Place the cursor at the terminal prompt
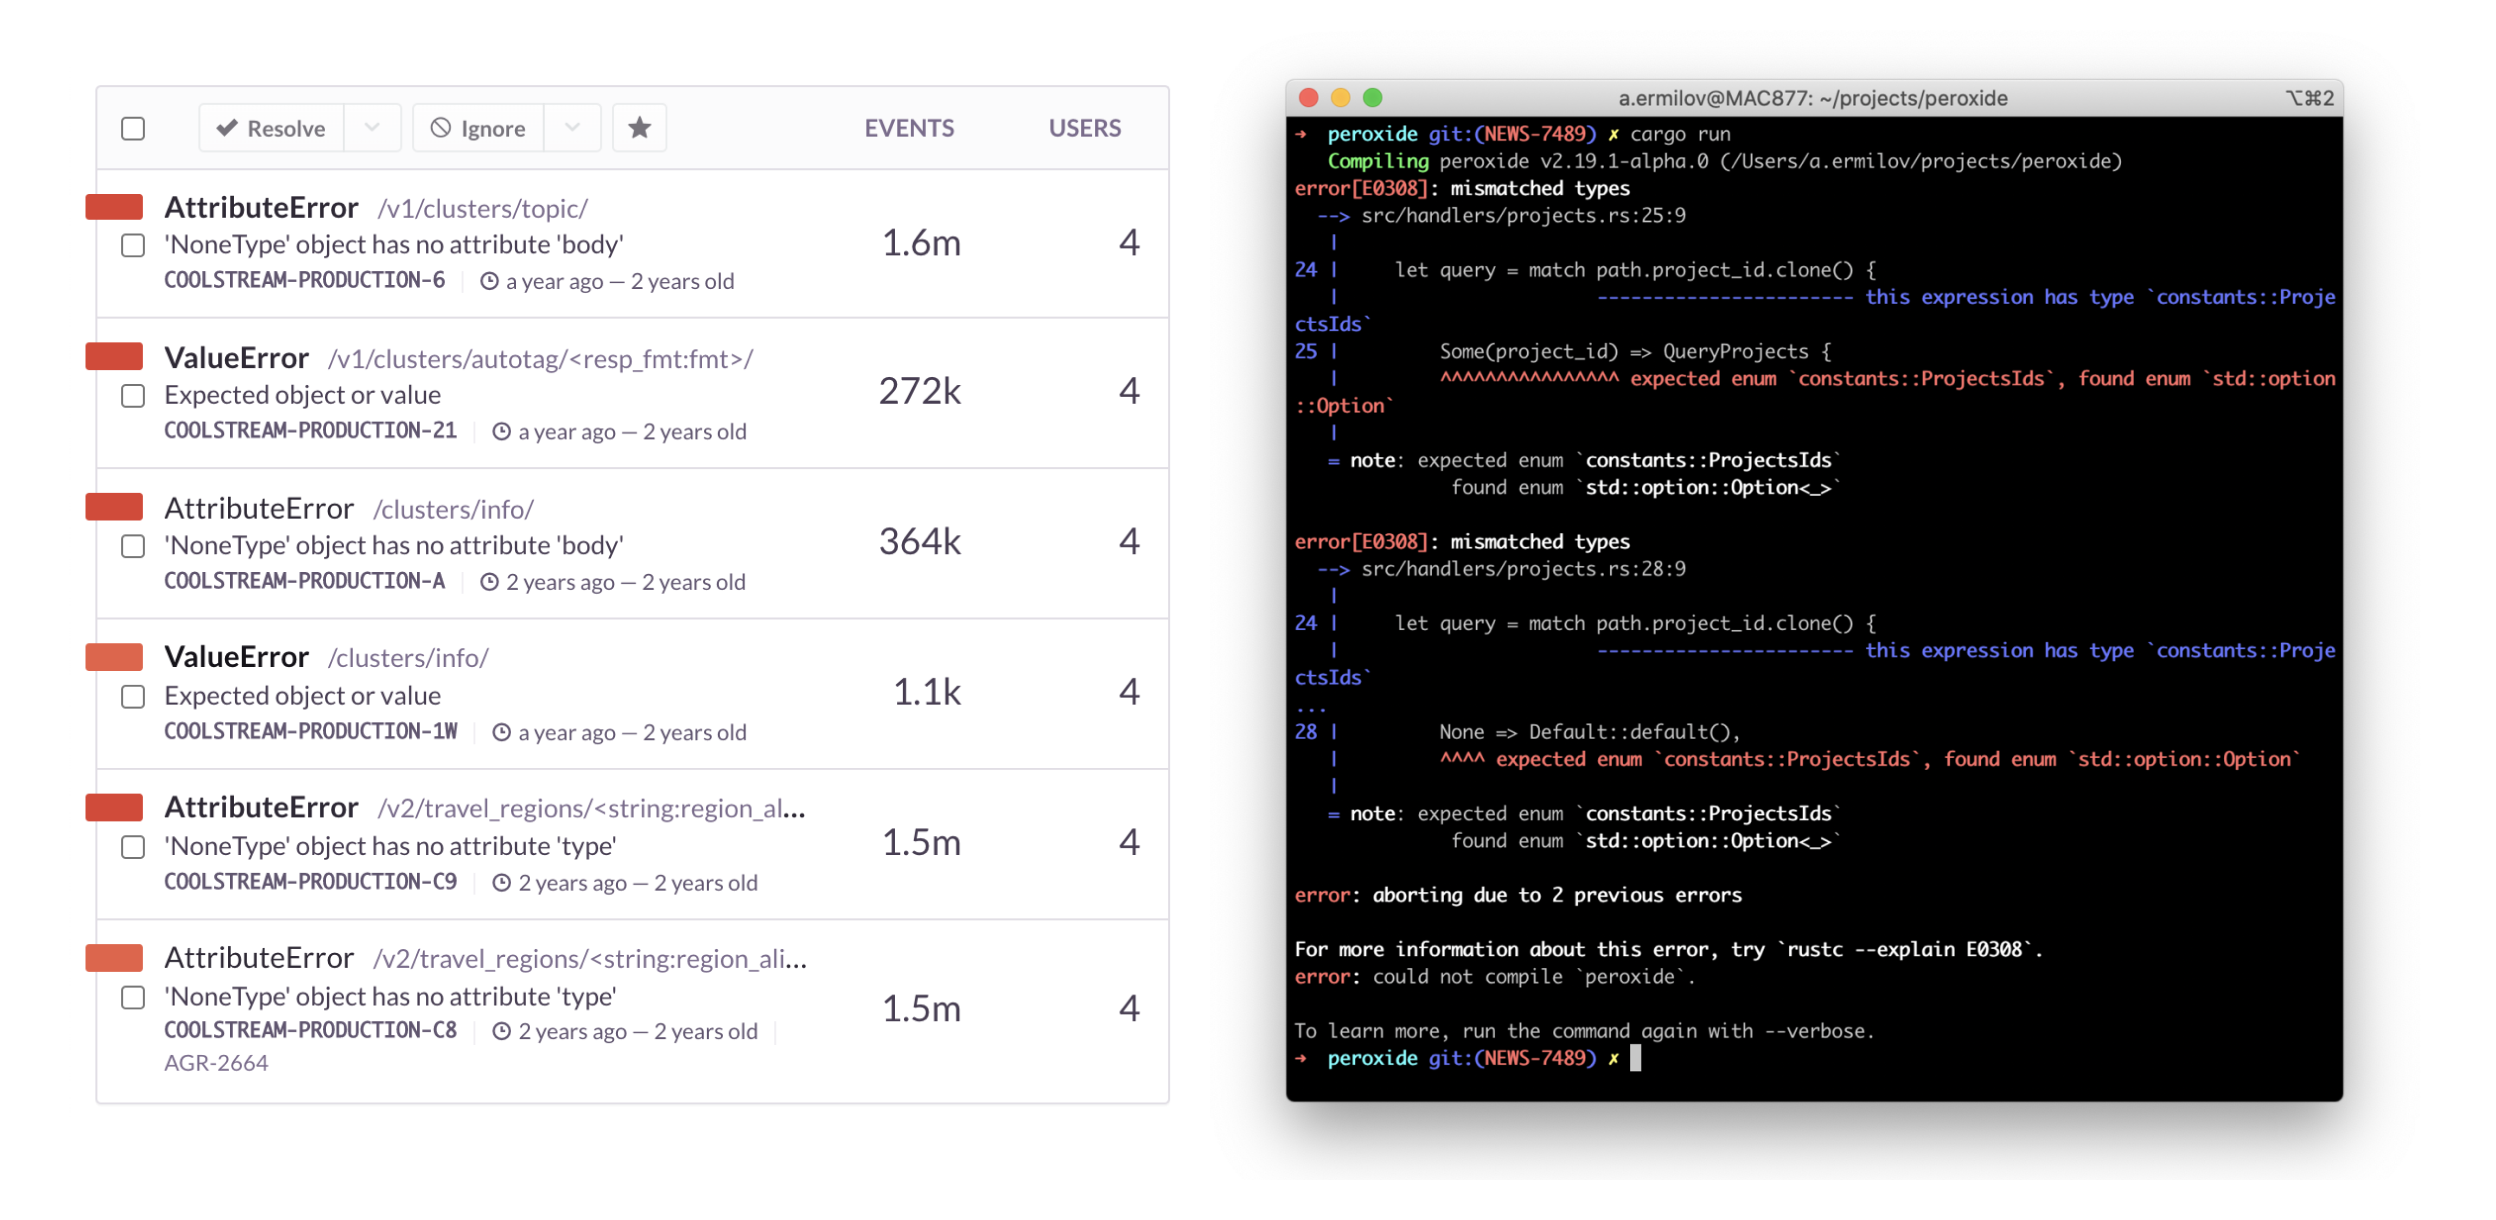The width and height of the screenshot is (2496, 1220). (1637, 1059)
